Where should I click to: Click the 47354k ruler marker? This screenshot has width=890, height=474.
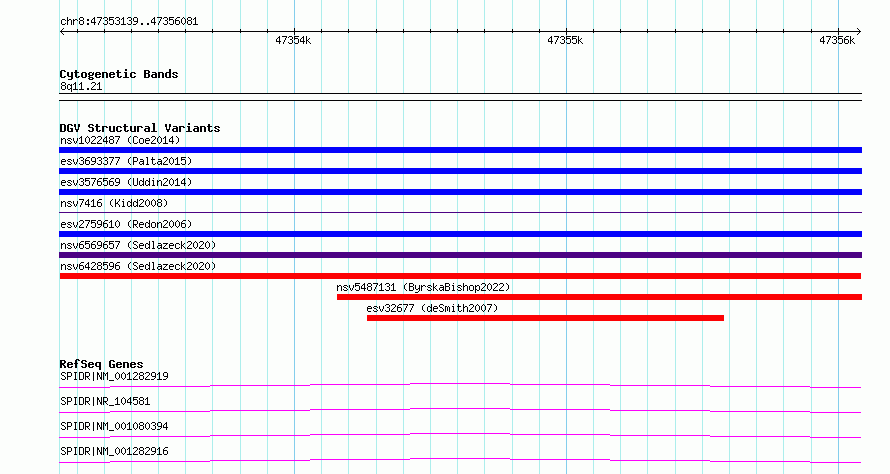(293, 40)
